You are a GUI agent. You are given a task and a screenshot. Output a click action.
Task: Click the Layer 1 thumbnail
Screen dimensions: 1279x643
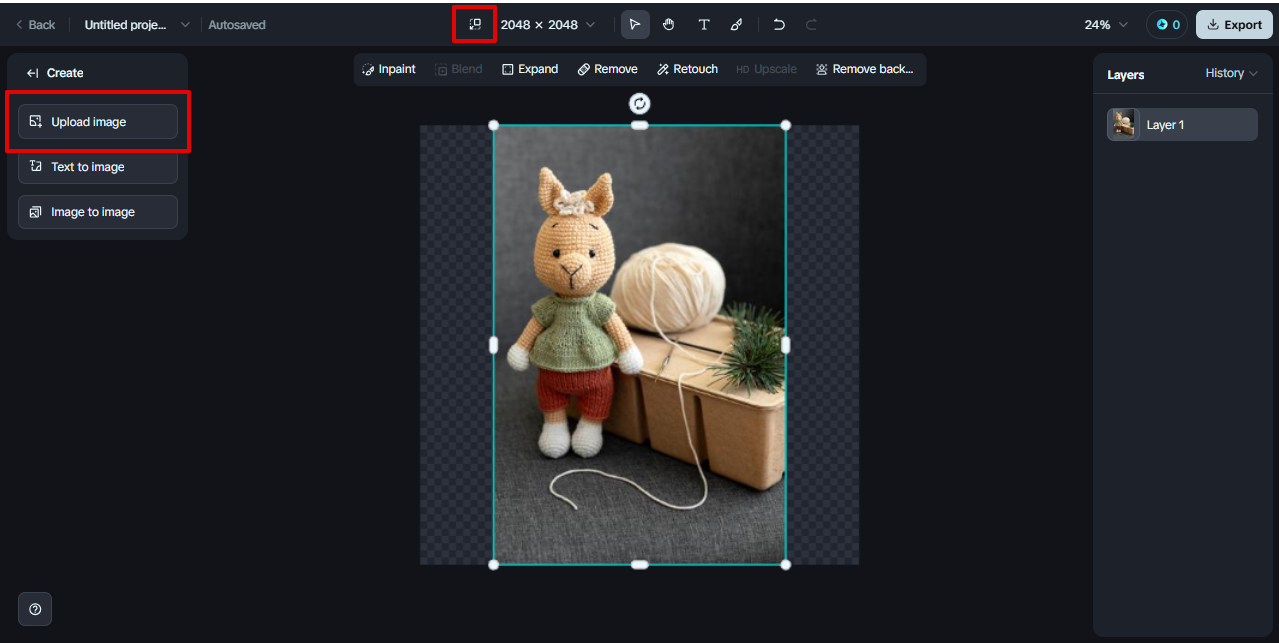1124,125
